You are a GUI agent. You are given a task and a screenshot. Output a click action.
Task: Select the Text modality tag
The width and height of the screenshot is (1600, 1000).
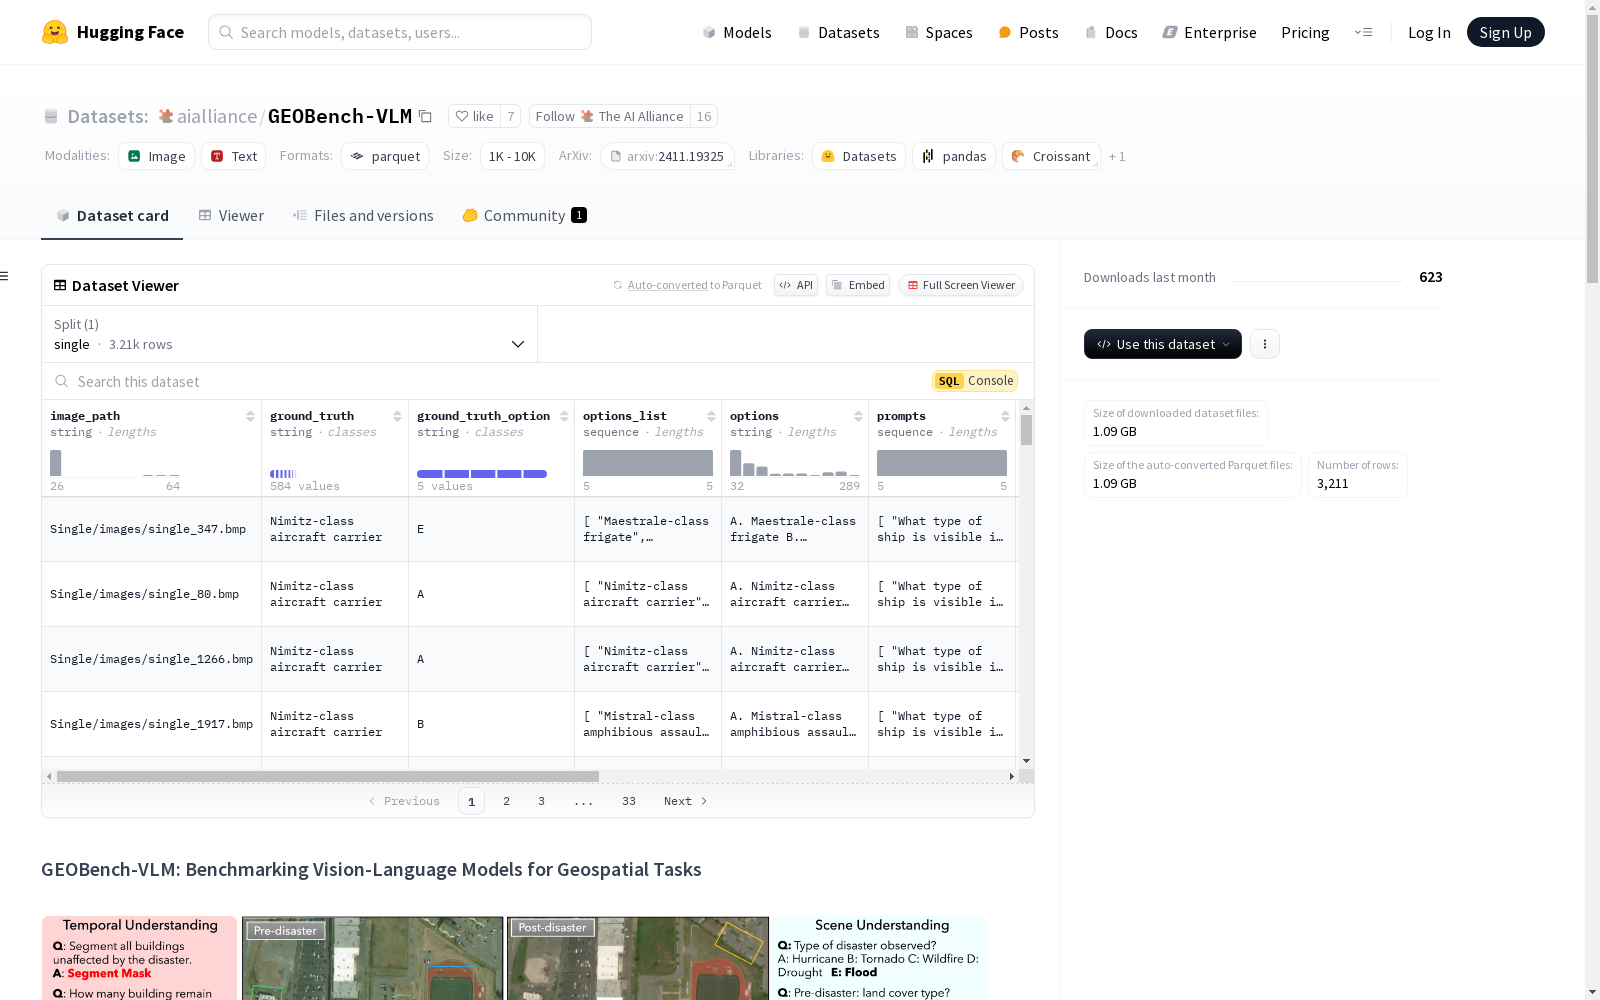234,156
